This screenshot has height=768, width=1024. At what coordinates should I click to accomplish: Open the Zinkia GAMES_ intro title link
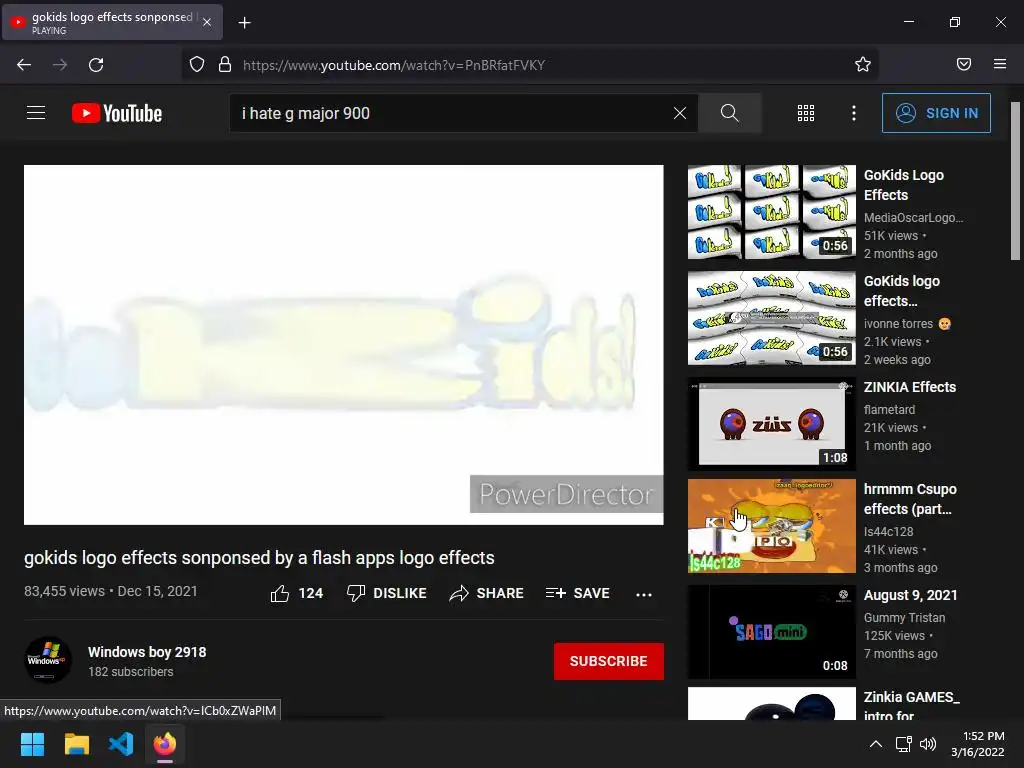[x=912, y=707]
